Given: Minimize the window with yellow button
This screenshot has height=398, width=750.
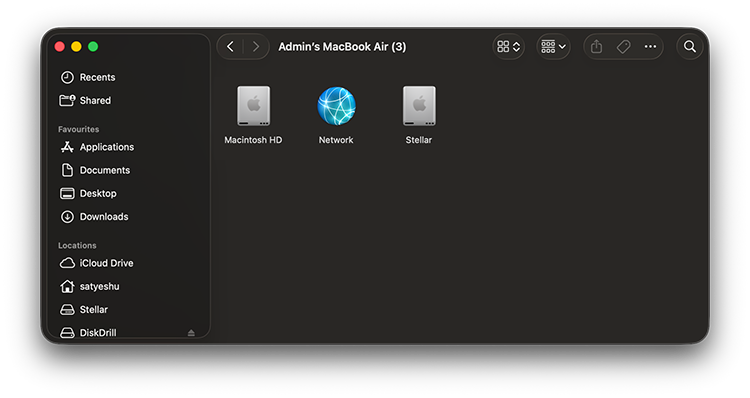Looking at the screenshot, I should (x=77, y=46).
